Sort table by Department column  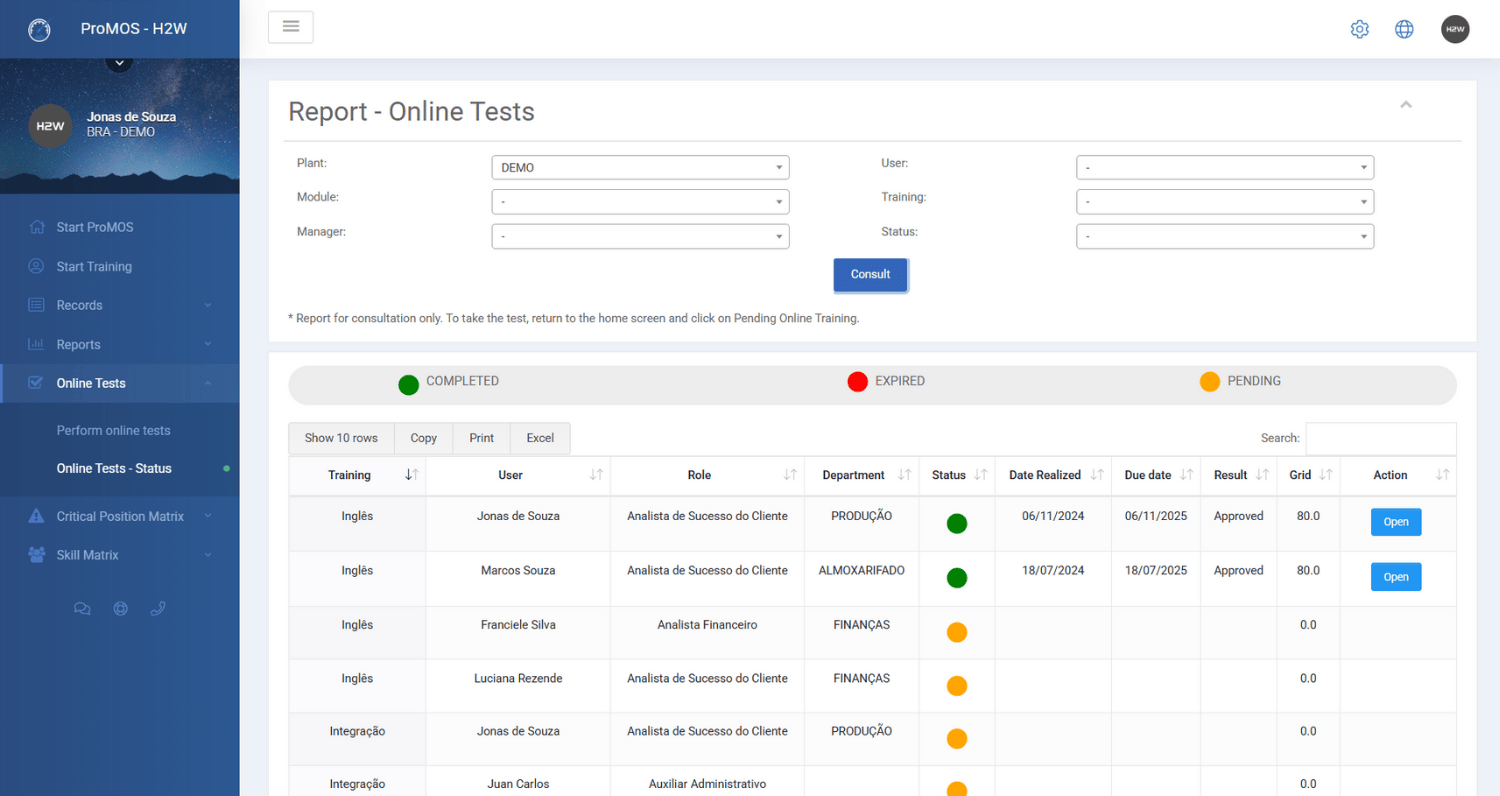[861, 475]
